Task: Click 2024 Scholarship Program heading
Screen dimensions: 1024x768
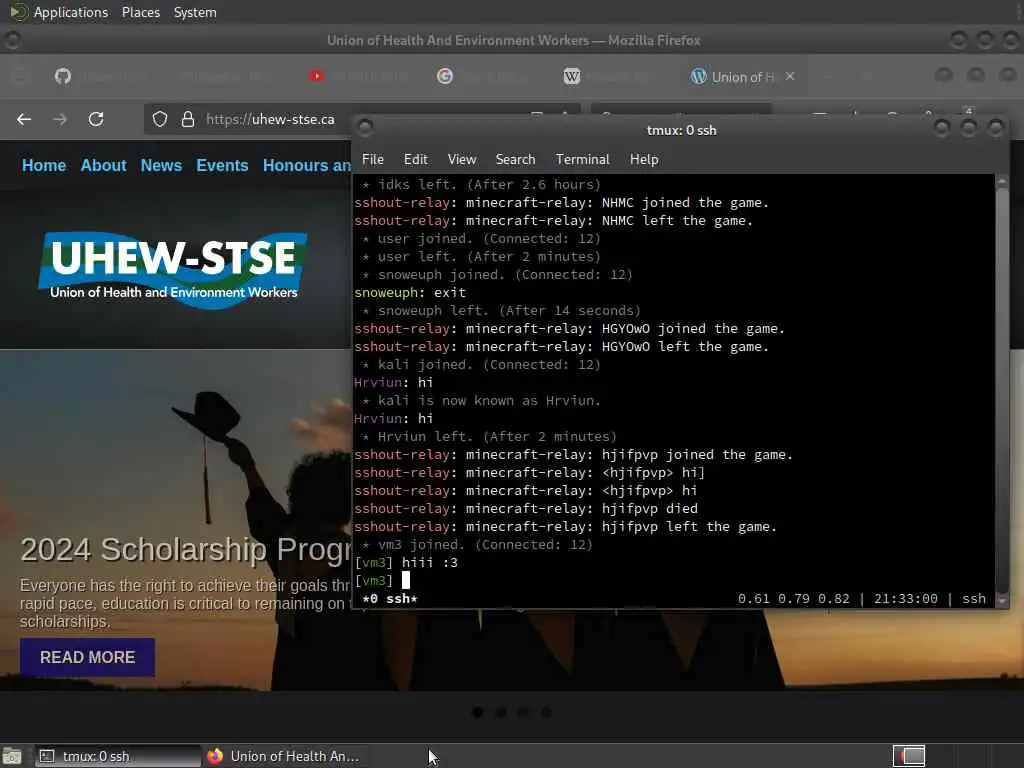Action: tap(185, 549)
